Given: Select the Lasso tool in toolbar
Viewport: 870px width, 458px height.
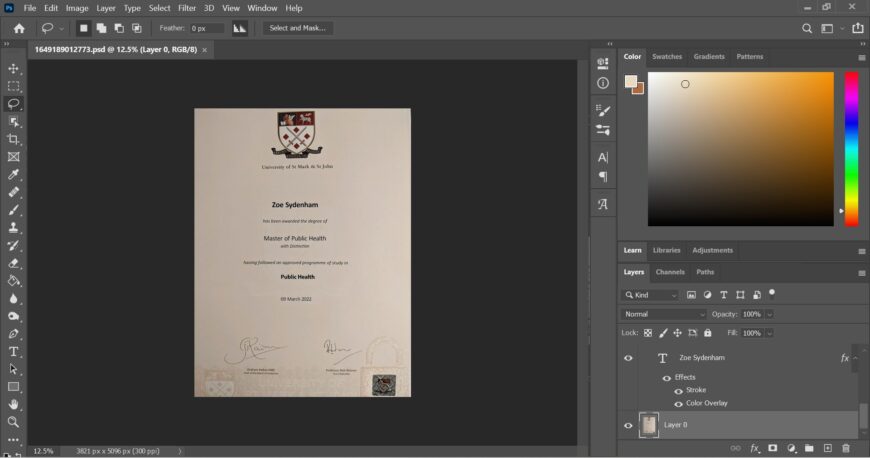Looking at the screenshot, I should coord(13,104).
